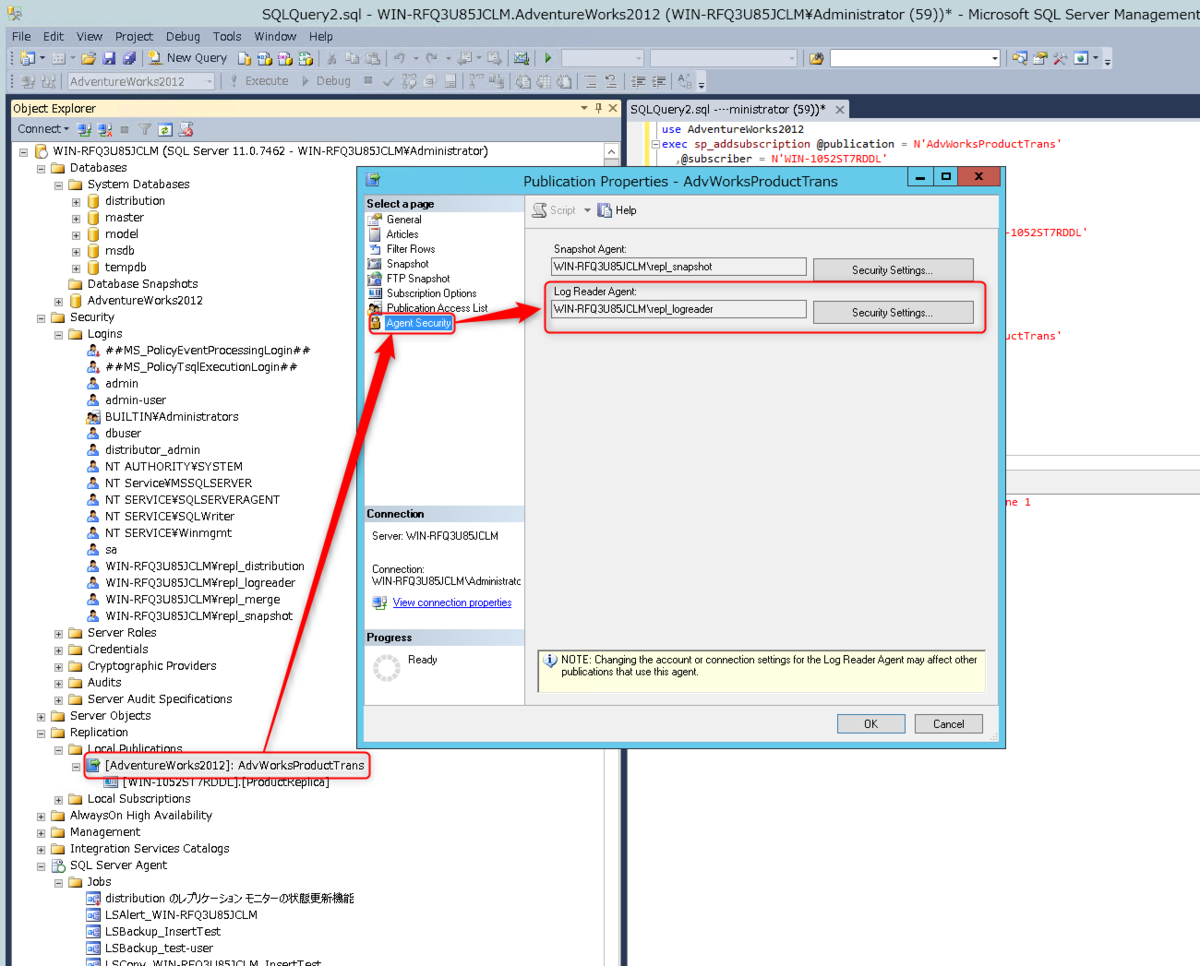Expand the Server Objects node
Viewport: 1200px width, 966px height.
[x=41, y=716]
